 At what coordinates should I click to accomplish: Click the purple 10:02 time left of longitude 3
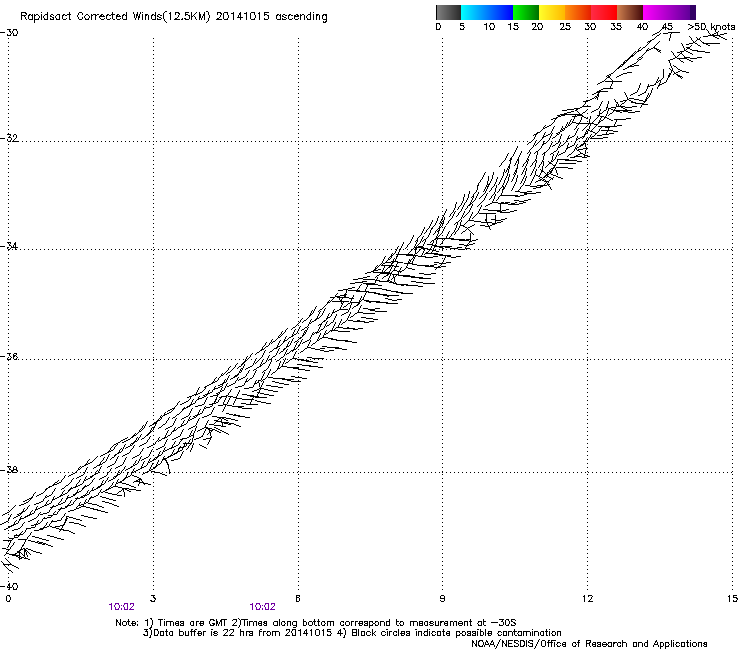121,607
